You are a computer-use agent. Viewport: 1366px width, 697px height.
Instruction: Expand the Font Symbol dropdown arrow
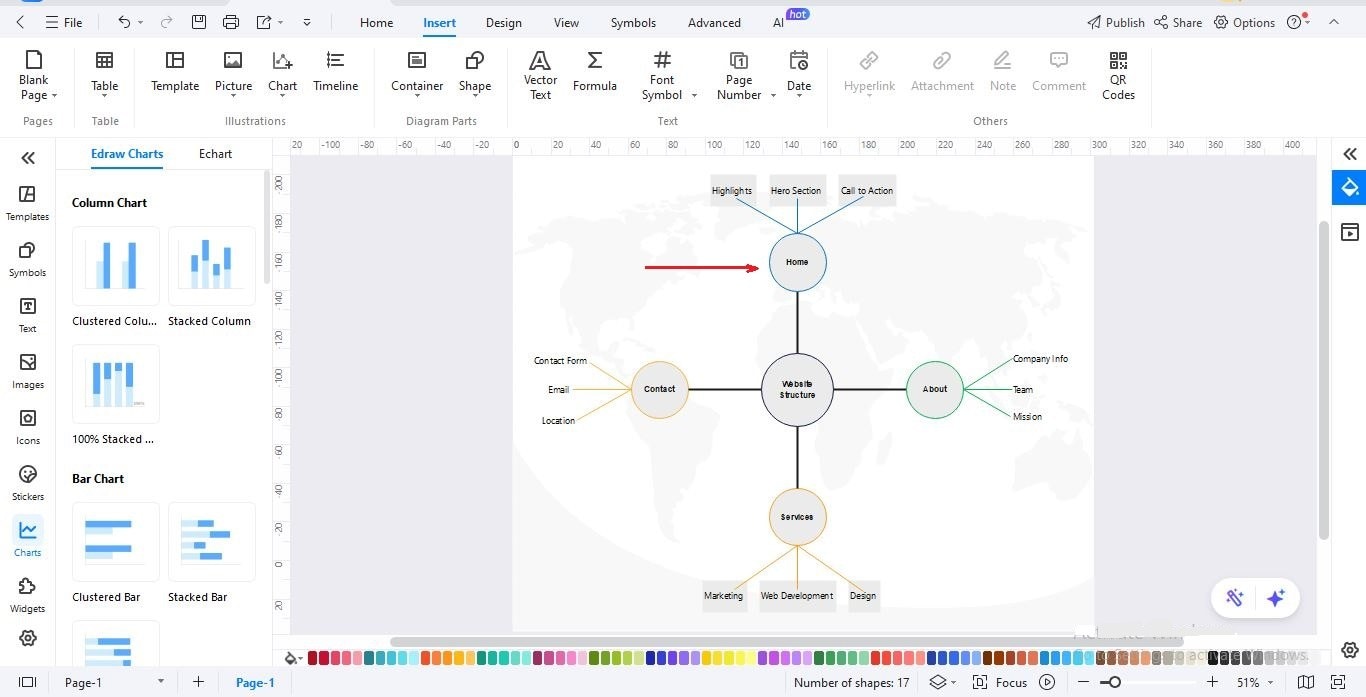[x=694, y=96]
